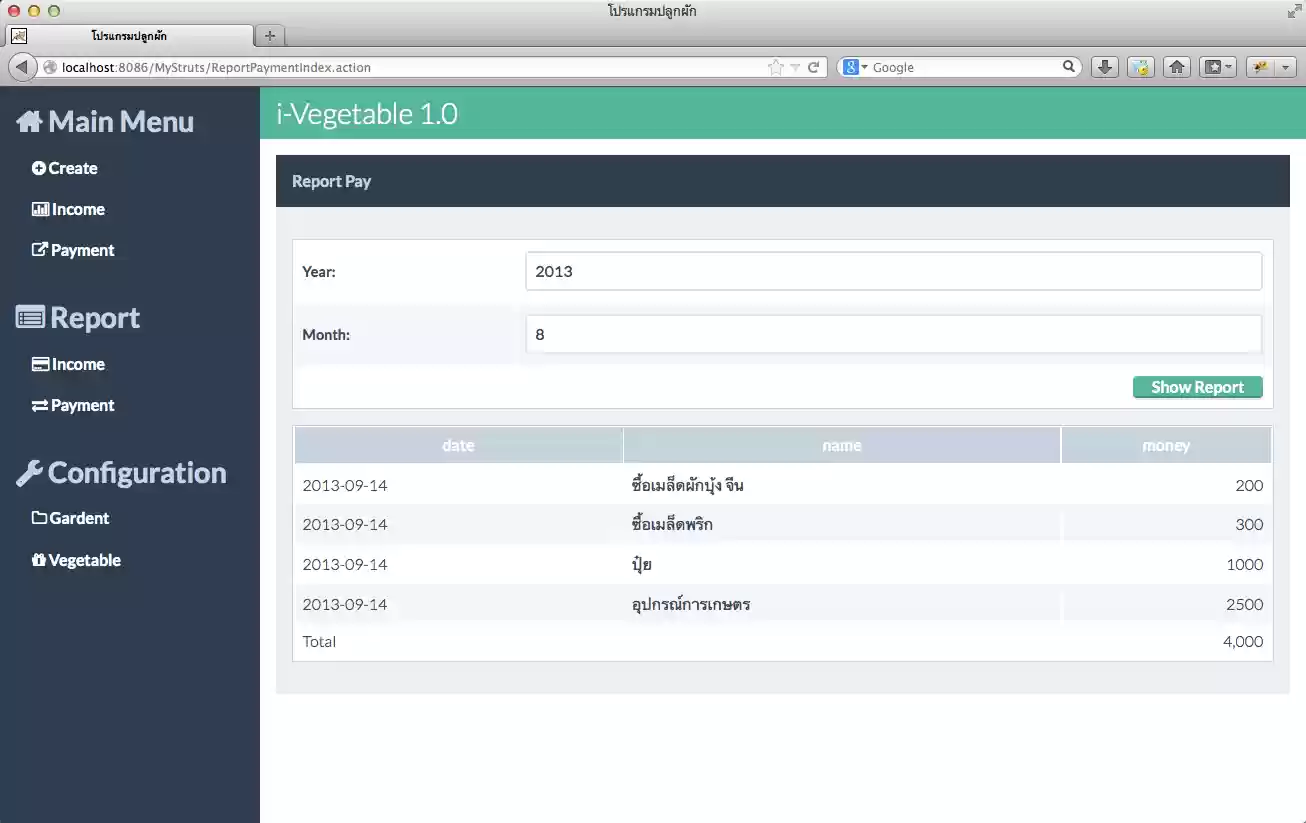Click the folder icon next to Gardent
Screen dimensions: 1306x823
tap(40, 518)
